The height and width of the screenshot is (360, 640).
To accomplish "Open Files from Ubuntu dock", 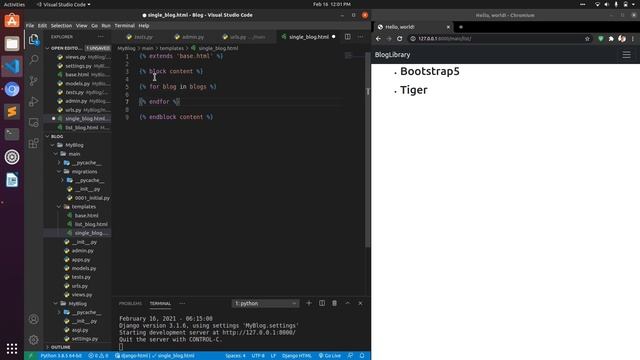I will [12, 44].
